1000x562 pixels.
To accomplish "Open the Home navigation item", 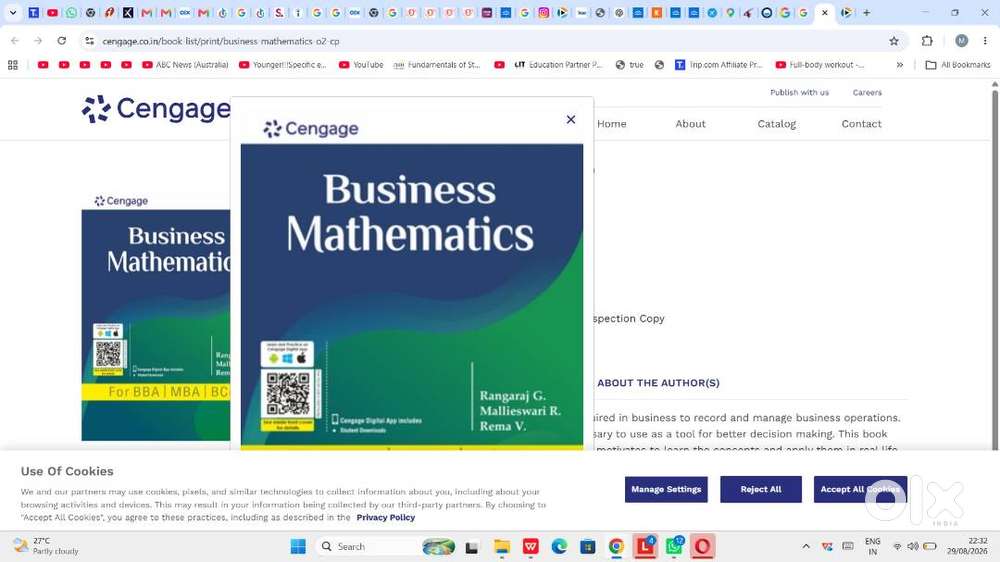I will click(x=612, y=124).
